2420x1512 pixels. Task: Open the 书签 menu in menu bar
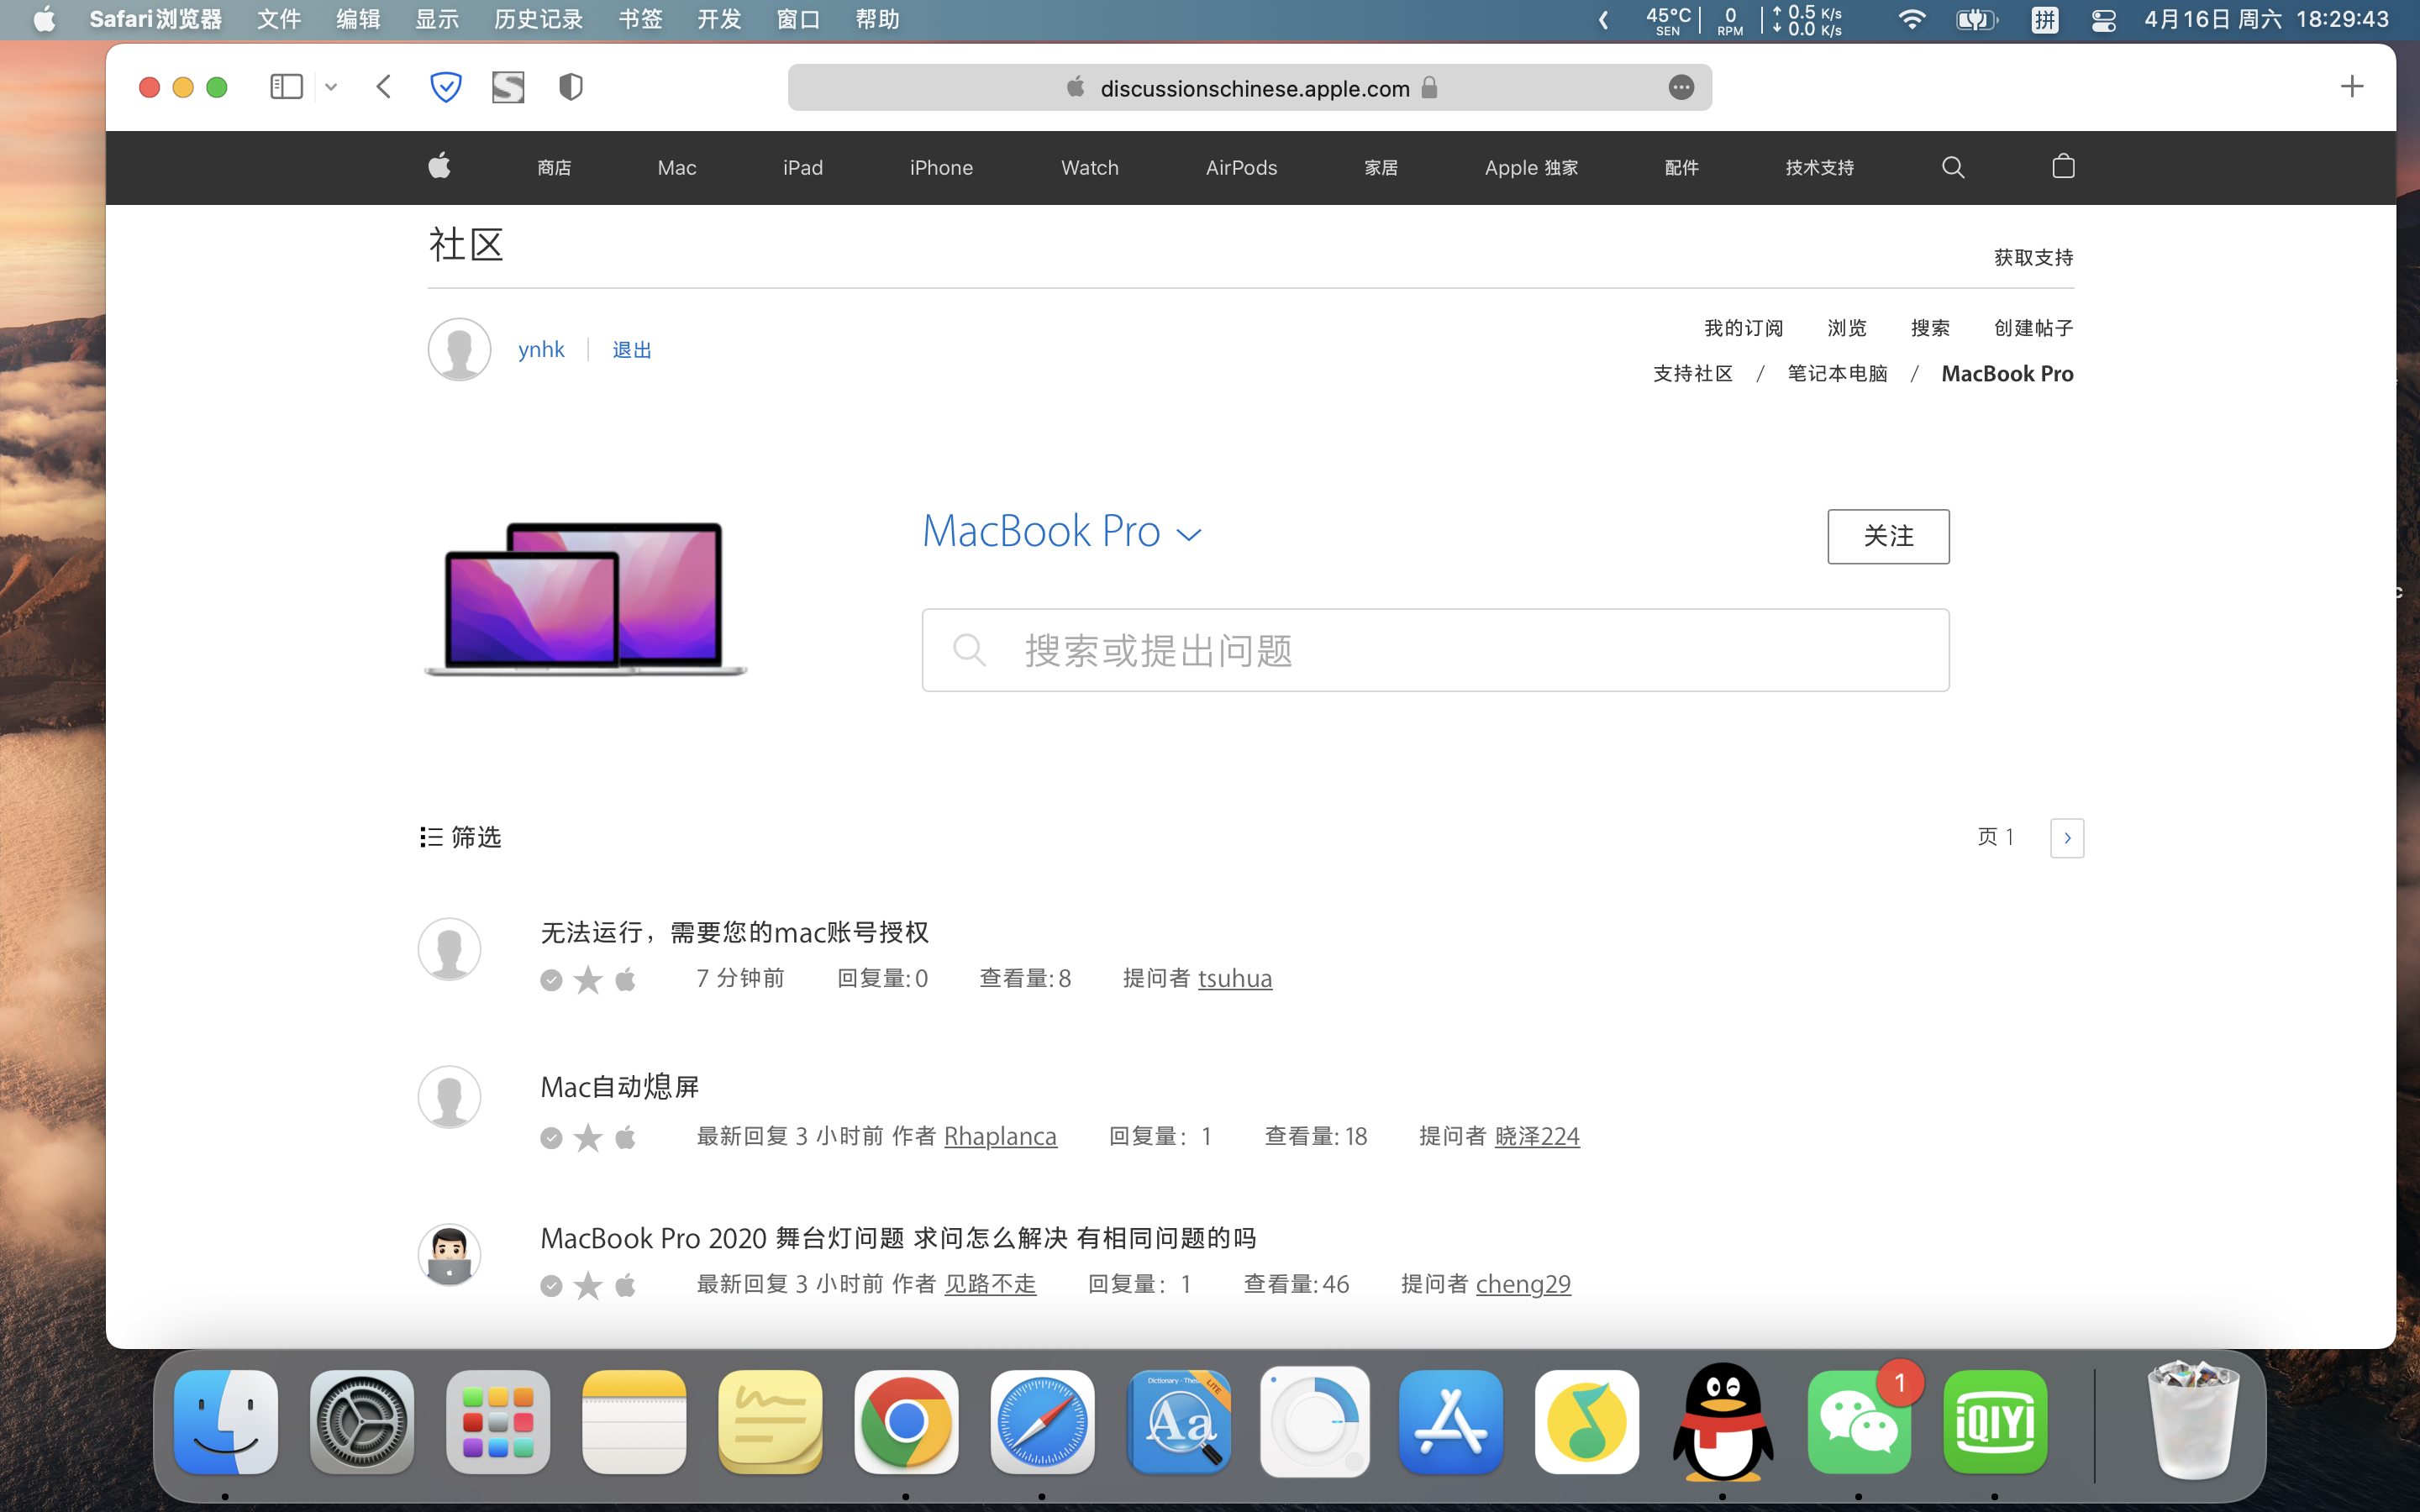coord(640,20)
